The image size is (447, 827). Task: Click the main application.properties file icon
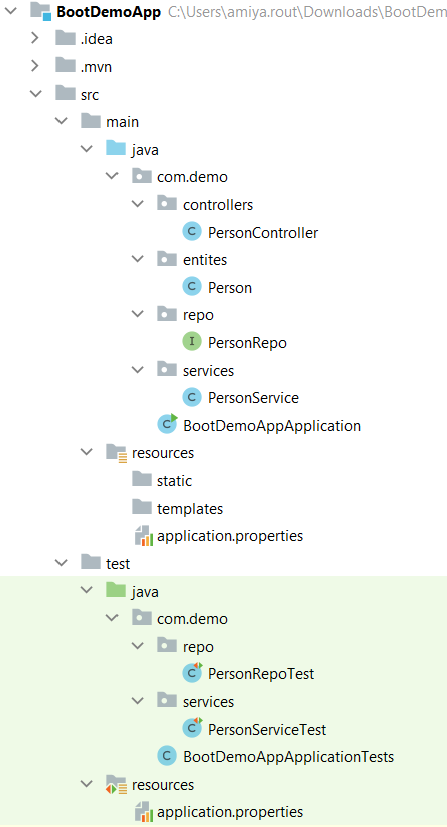(144, 535)
